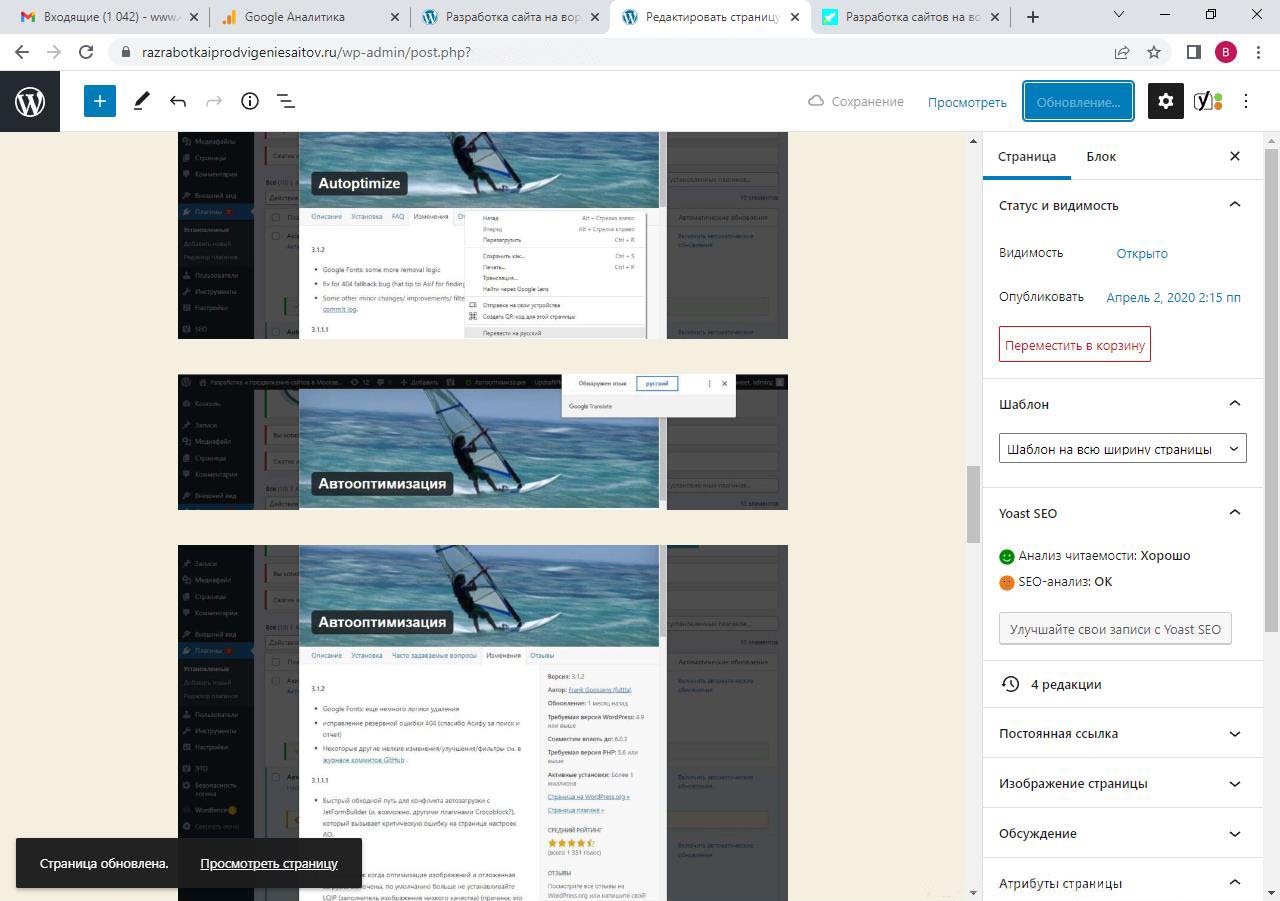1280x901 pixels.
Task: Select the pencil Tools icon
Action: pos(142,101)
